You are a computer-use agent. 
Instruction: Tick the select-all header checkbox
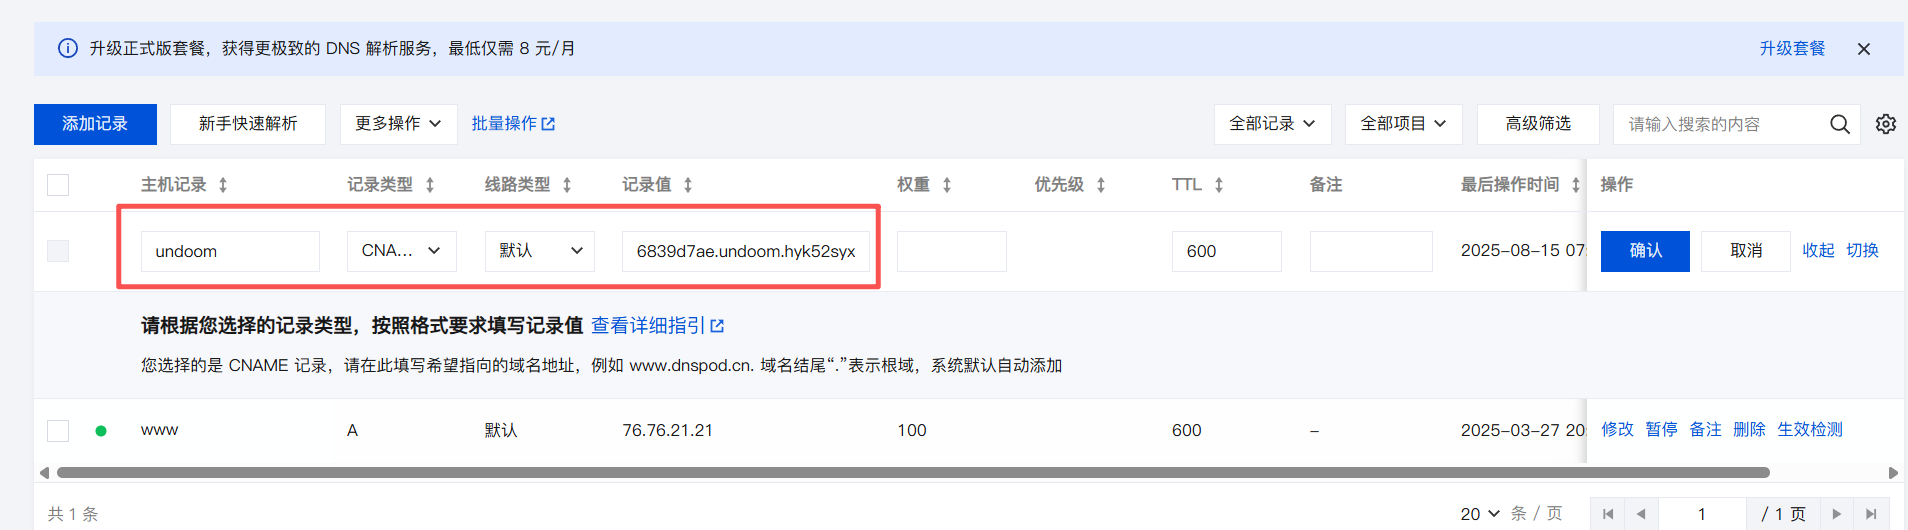[x=58, y=185]
